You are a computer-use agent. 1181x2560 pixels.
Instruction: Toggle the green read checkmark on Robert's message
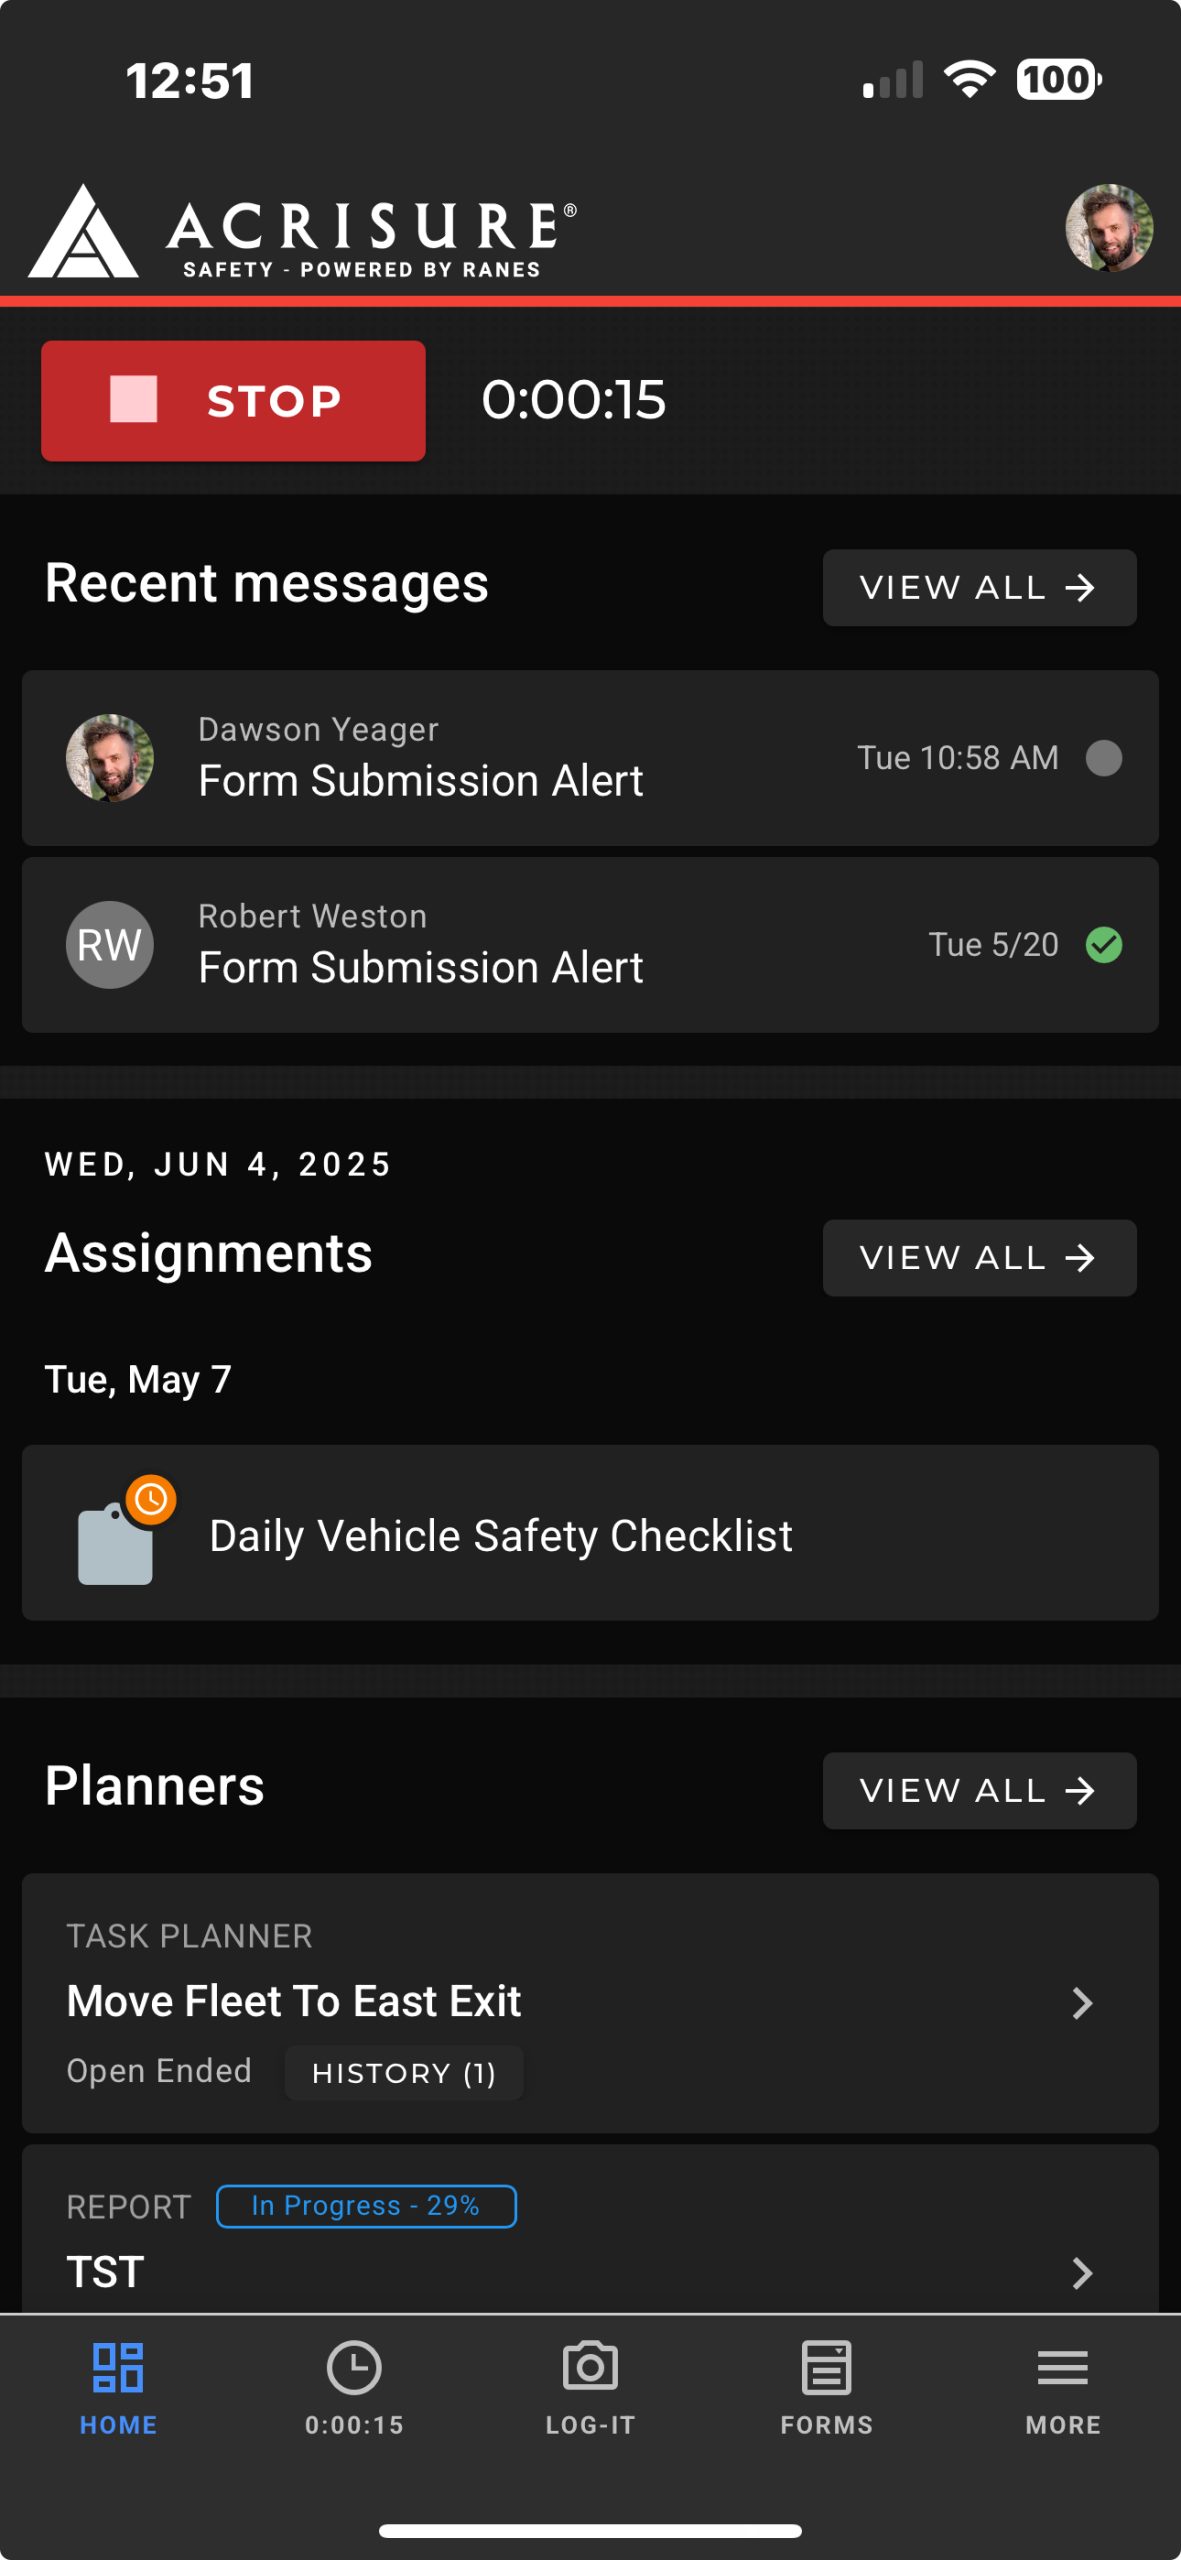click(1104, 945)
